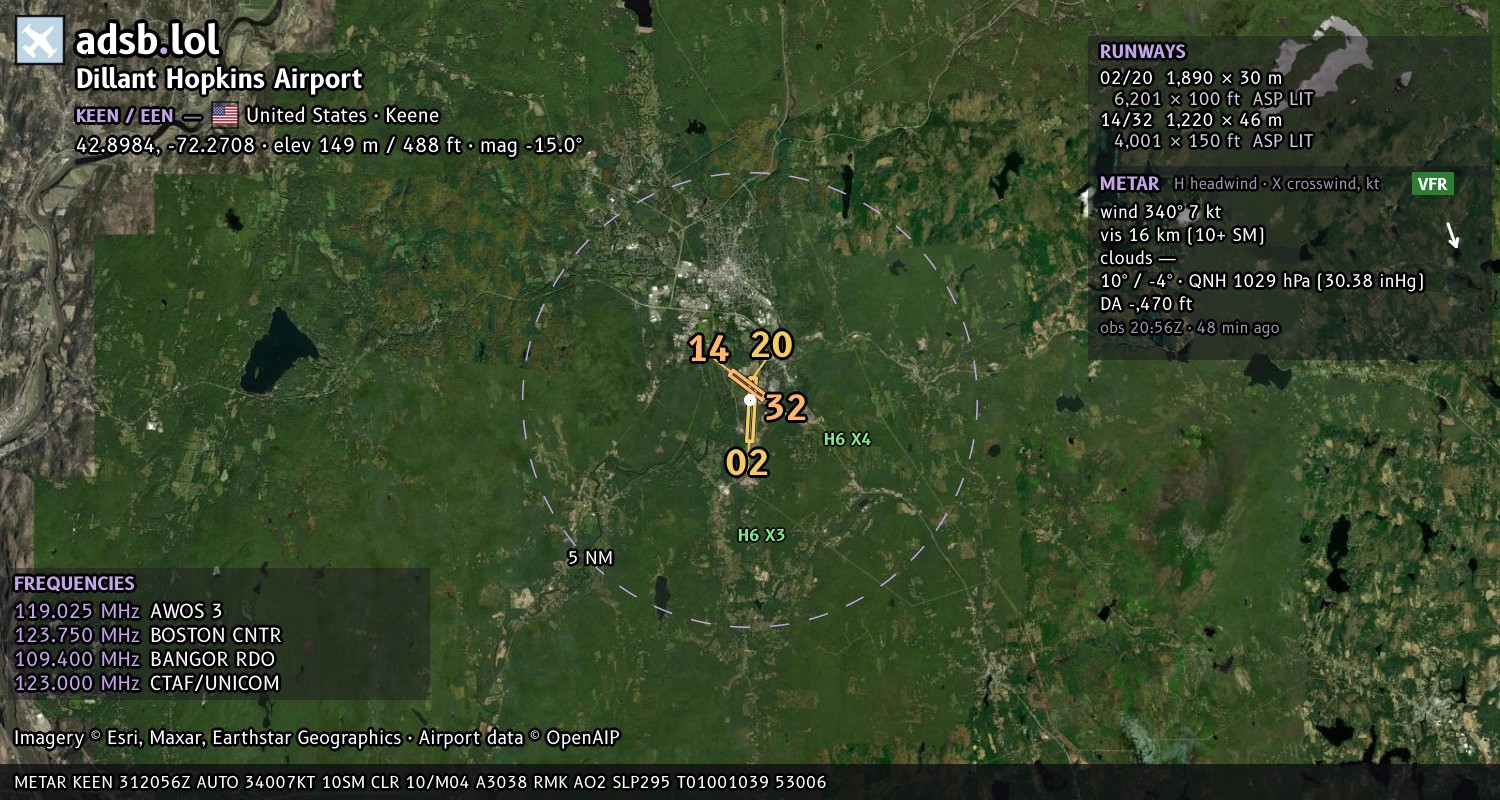This screenshot has height=800, width=1500.
Task: Click the 02/20 1,890 × 30 m row
Action: pos(1190,77)
